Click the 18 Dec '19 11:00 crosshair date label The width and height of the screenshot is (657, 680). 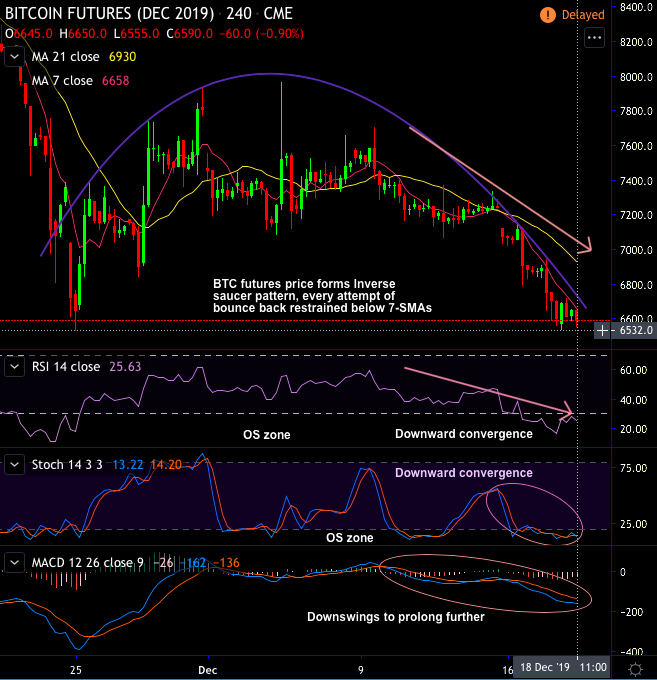562,667
